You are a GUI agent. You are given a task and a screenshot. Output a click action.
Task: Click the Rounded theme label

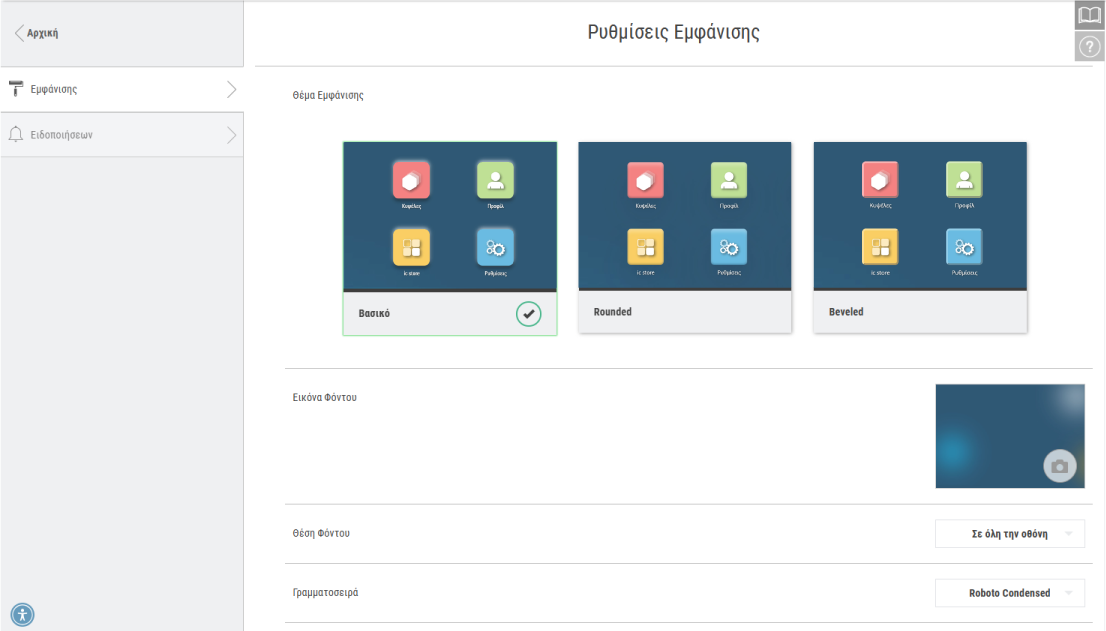coord(612,312)
